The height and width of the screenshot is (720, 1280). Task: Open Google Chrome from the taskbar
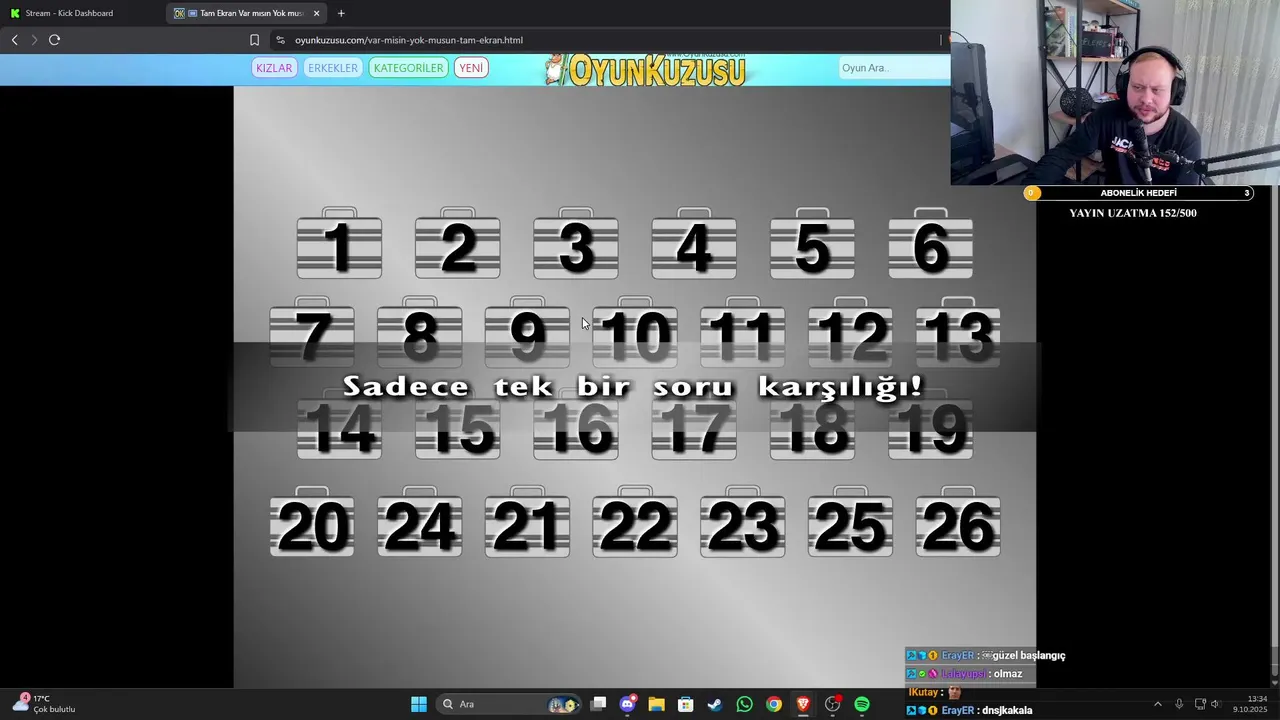tap(773, 704)
